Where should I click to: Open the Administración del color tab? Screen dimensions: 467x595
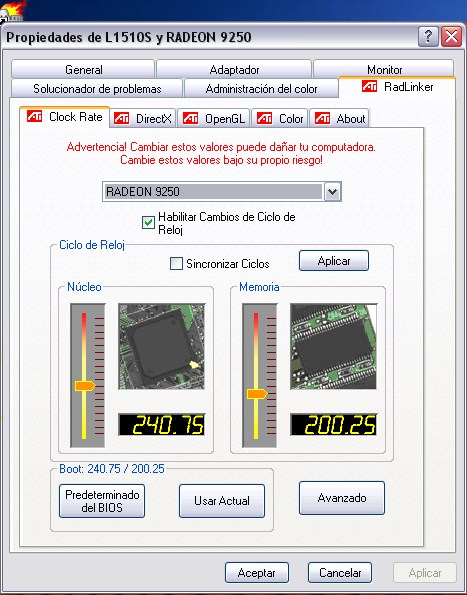pos(261,89)
